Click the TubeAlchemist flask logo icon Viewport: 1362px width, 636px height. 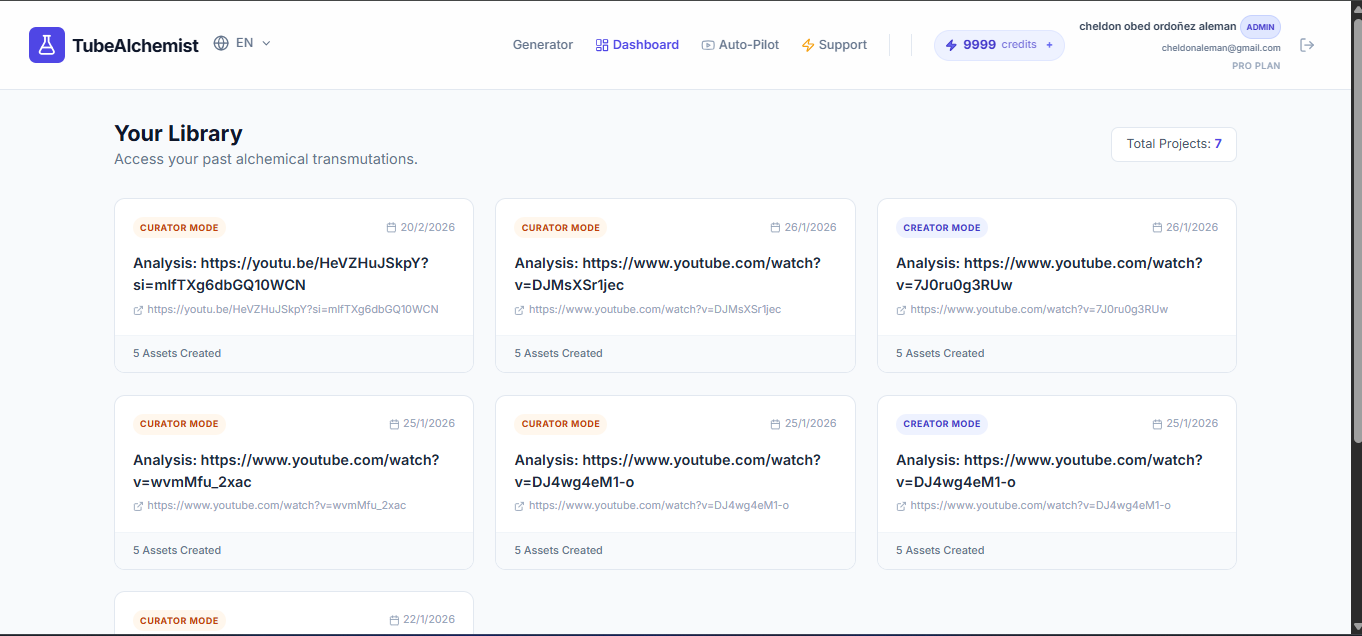click(47, 45)
